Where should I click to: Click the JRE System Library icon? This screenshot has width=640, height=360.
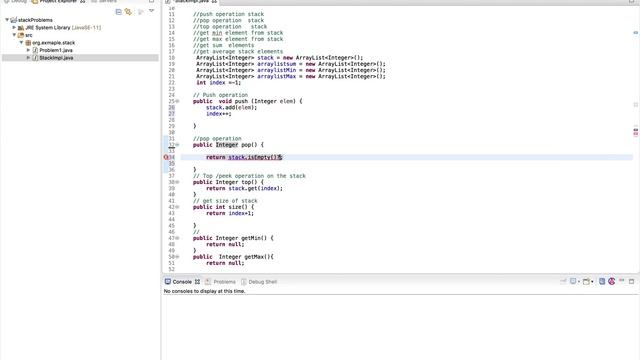(x=21, y=27)
